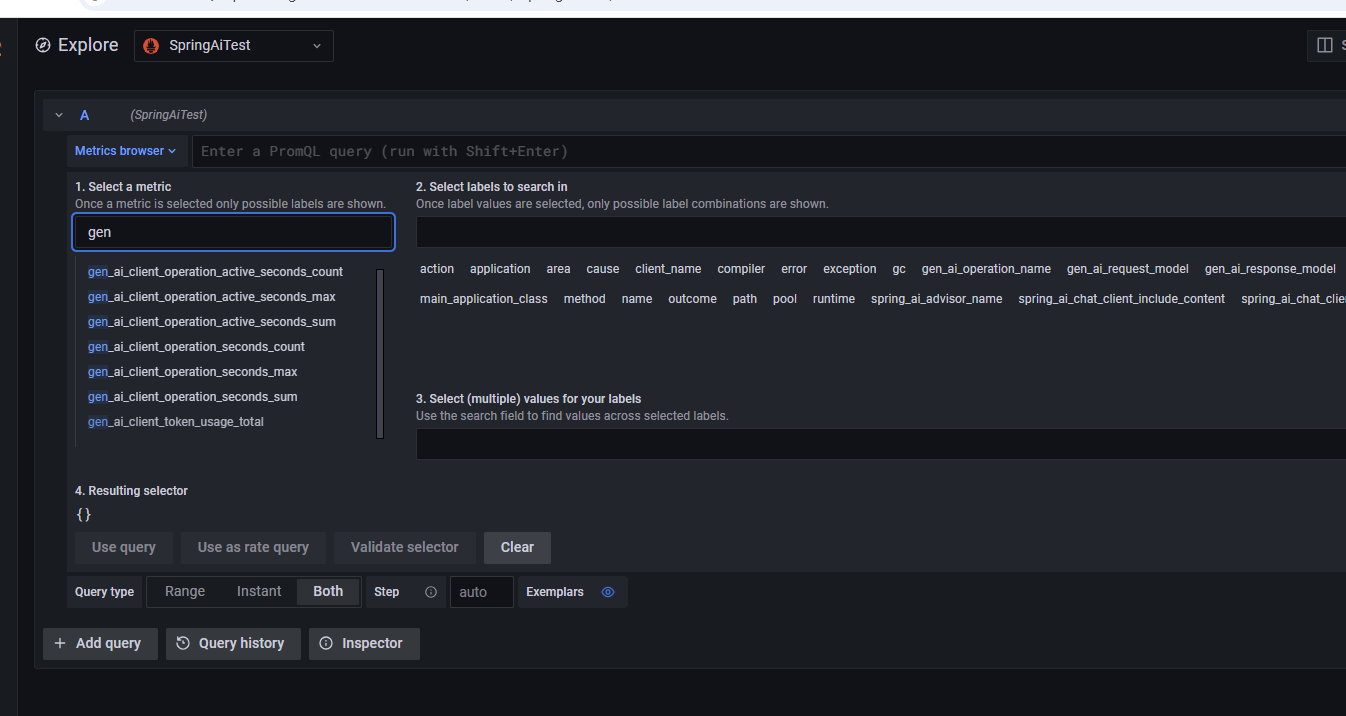Select the 'method' label

(585, 299)
